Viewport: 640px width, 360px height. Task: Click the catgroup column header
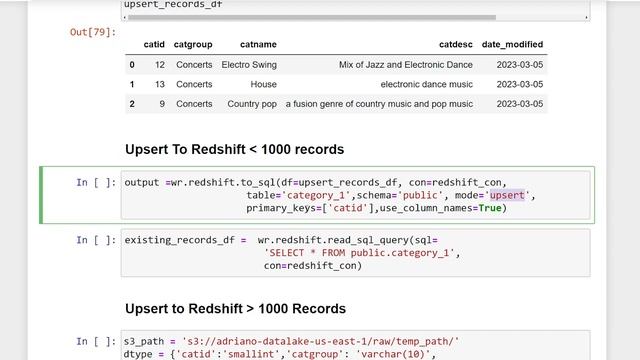tap(193, 44)
